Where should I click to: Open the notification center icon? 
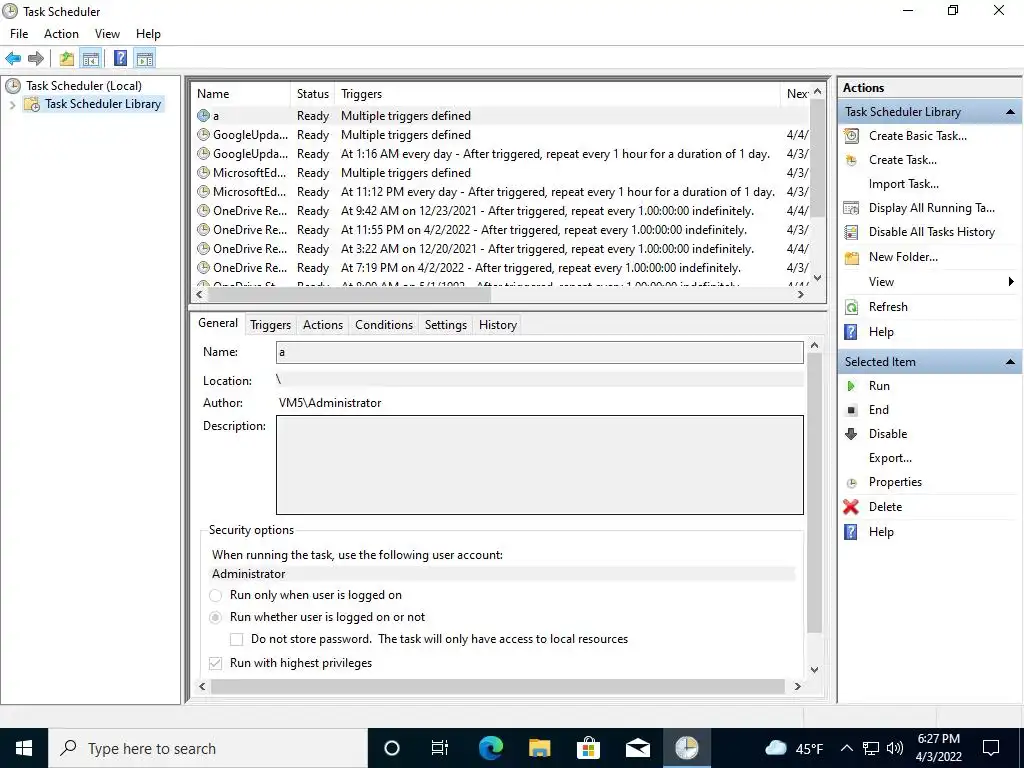coord(991,748)
